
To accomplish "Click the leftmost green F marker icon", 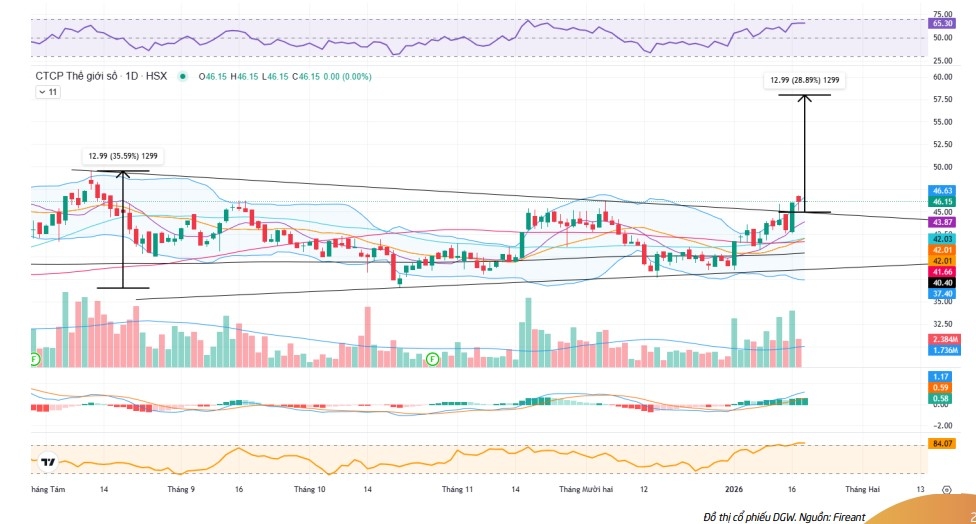I will tap(35, 357).
